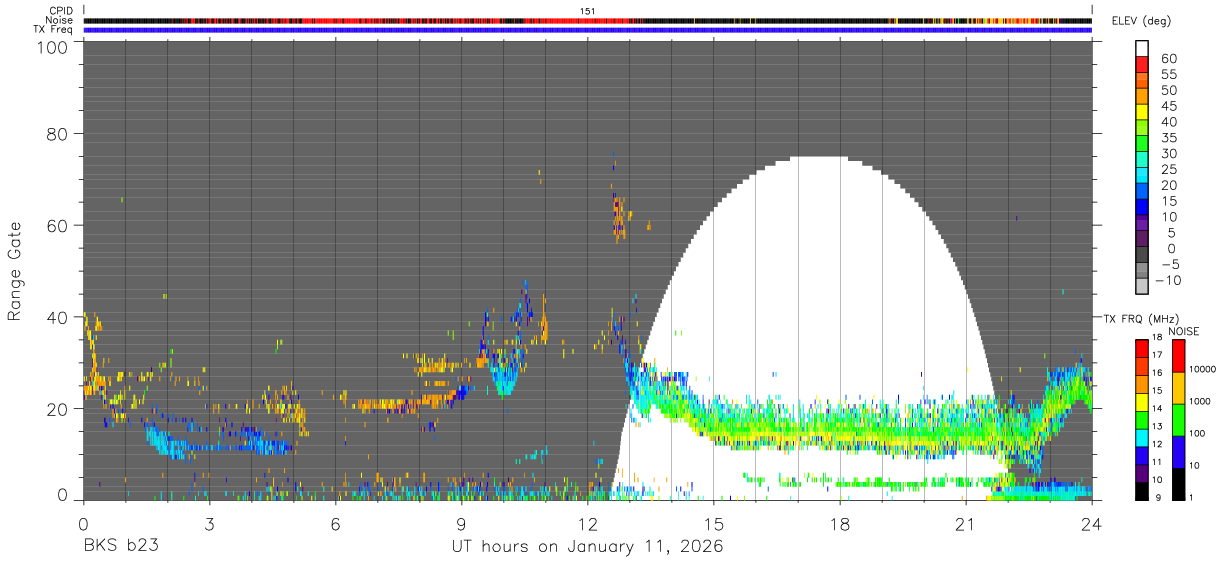Click y-axis tick label 40
Viewport: 1228px width, 567px height.
(x=58, y=317)
